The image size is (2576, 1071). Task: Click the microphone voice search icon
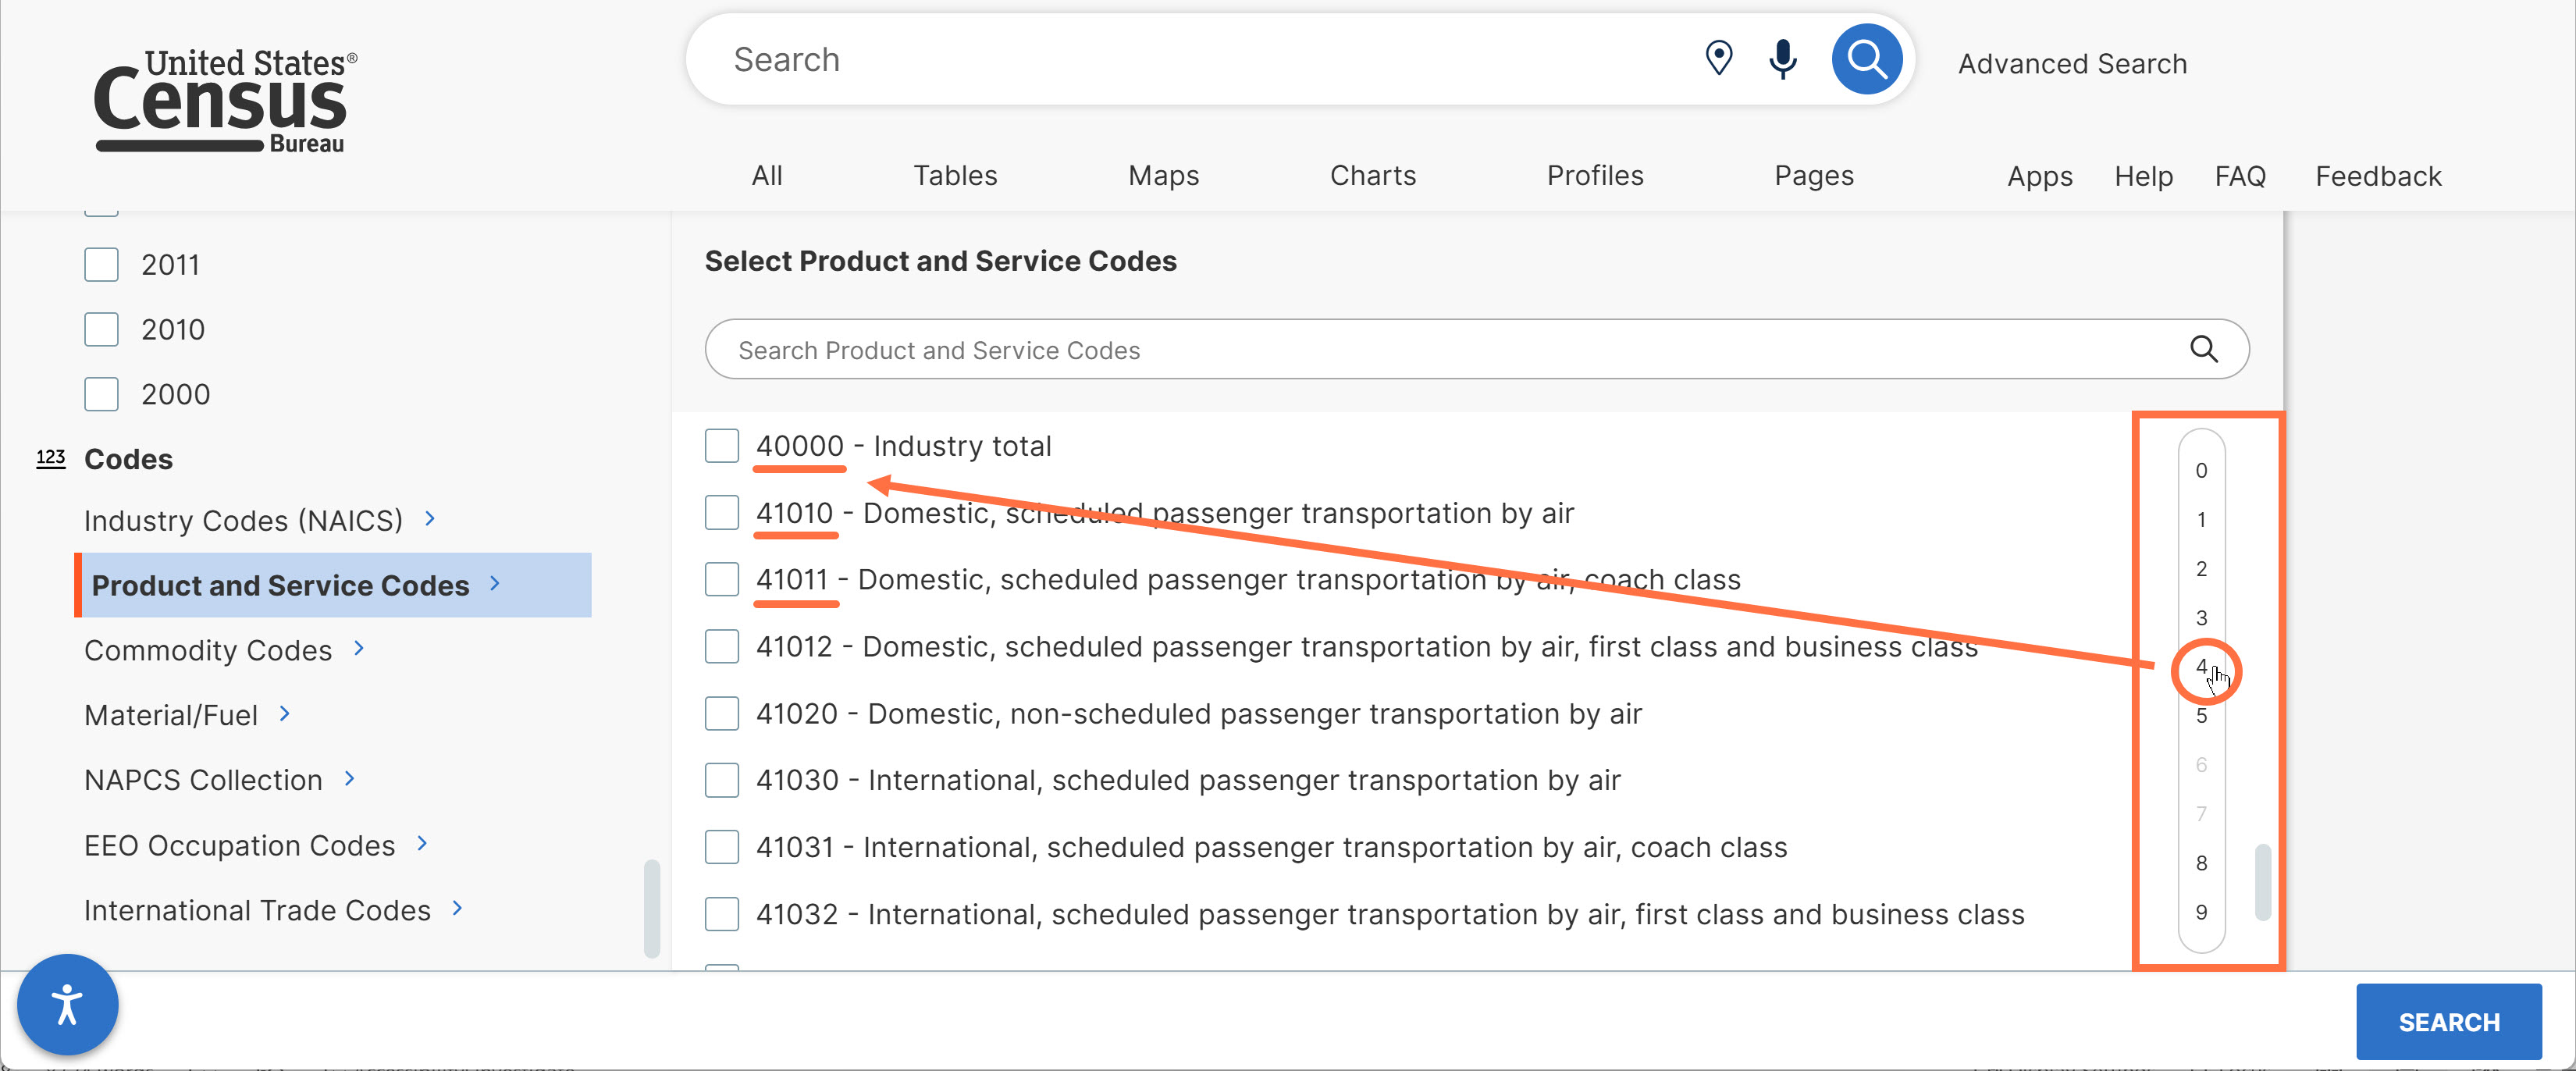coord(1782,59)
